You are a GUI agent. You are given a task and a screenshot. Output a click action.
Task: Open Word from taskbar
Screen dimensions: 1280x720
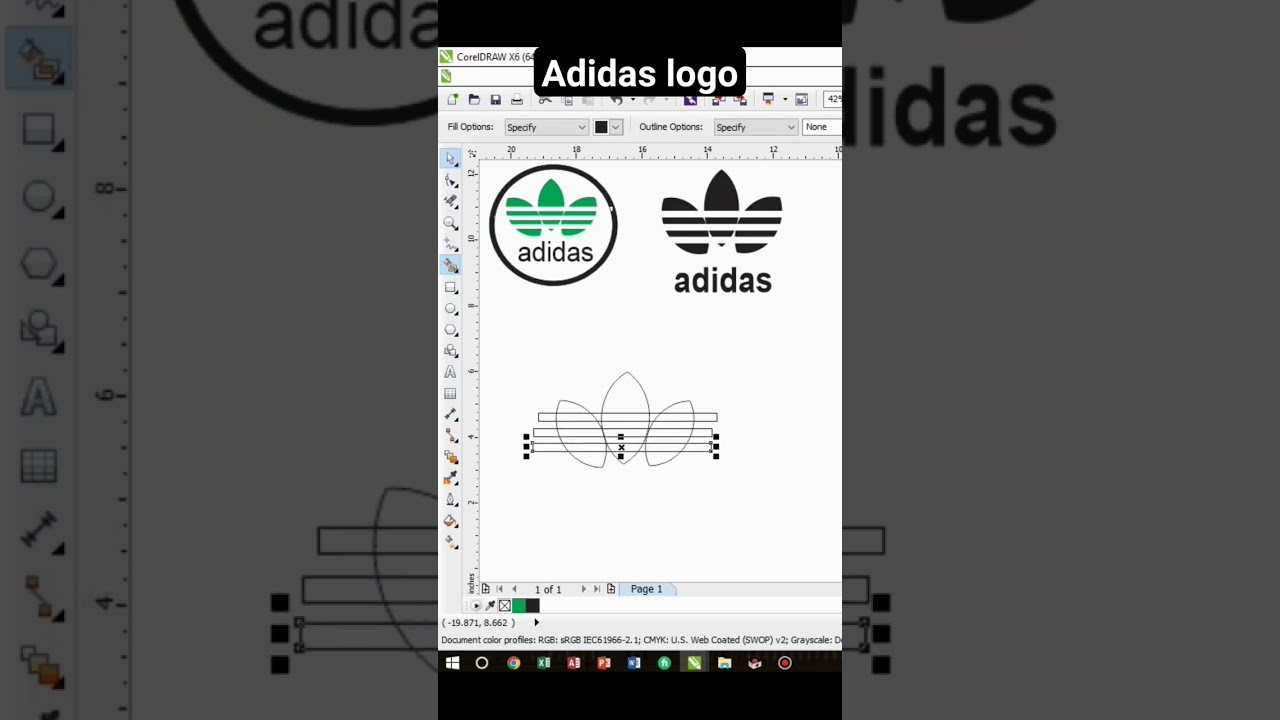point(634,663)
